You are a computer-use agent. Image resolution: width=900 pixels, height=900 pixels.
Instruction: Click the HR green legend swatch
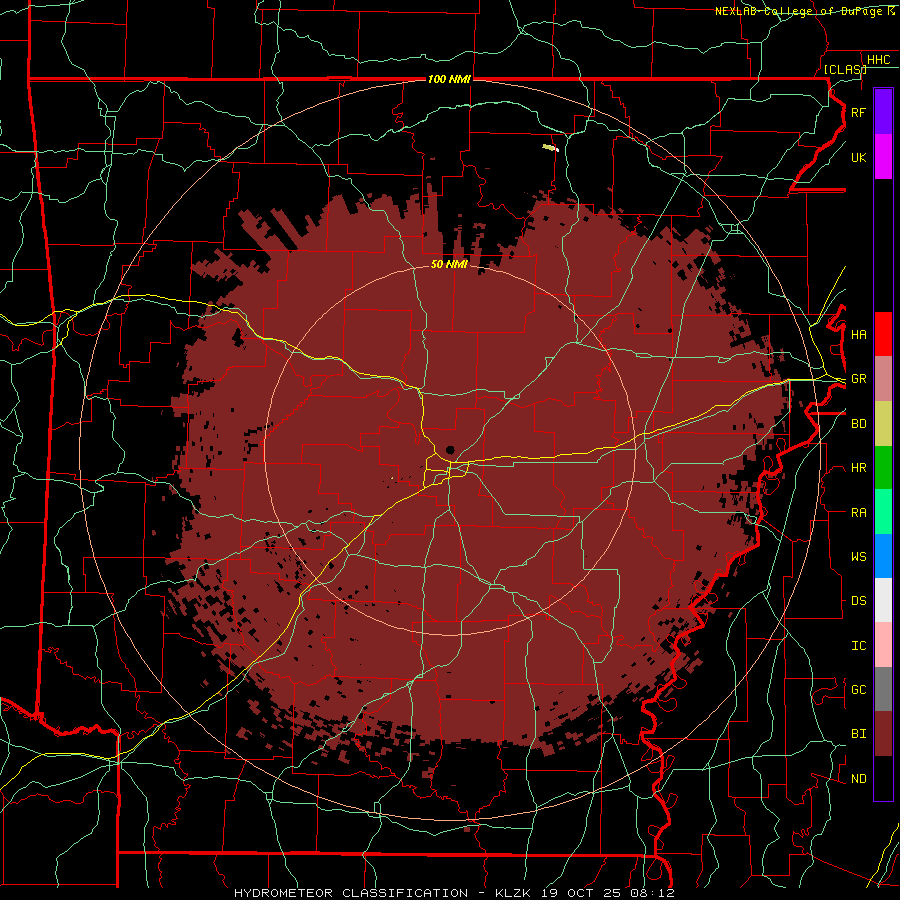(883, 468)
